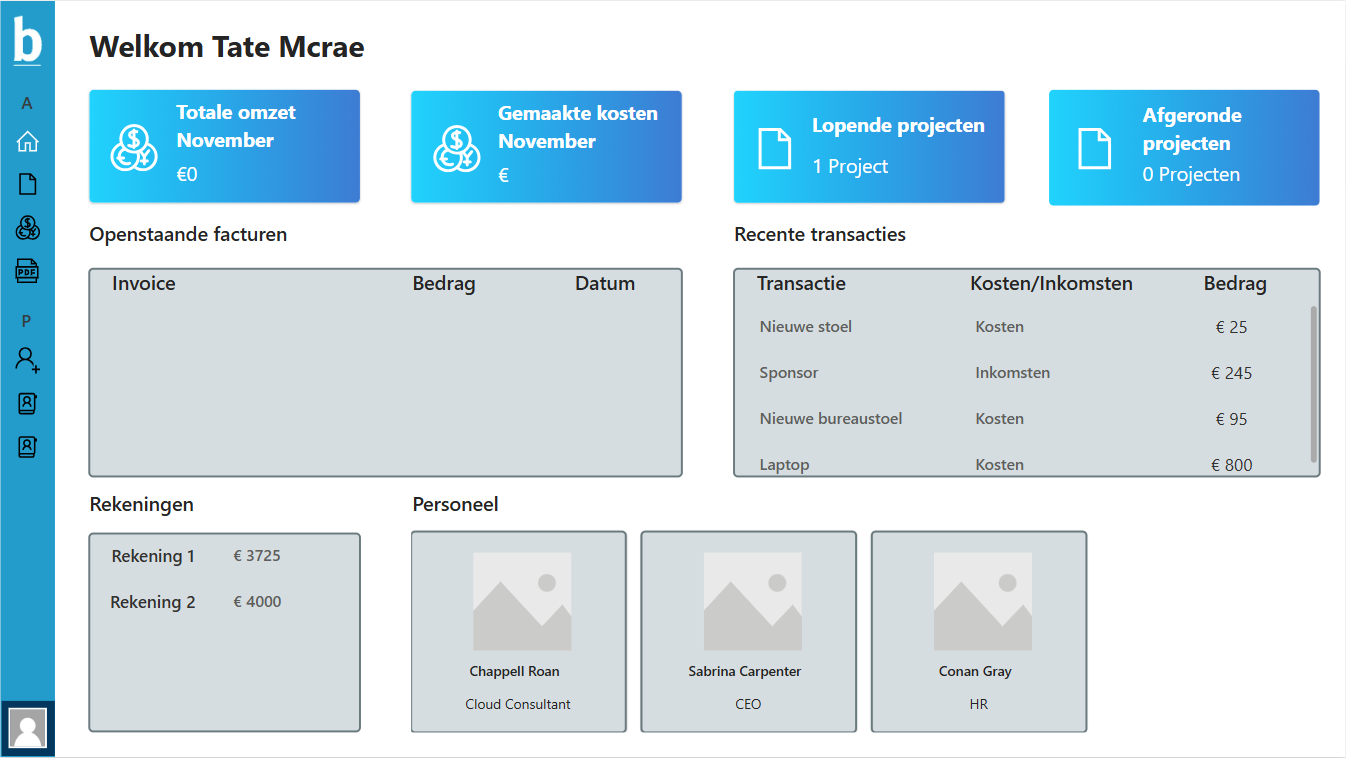
Task: Open the user profile avatar in the sidebar
Action: [x=27, y=728]
